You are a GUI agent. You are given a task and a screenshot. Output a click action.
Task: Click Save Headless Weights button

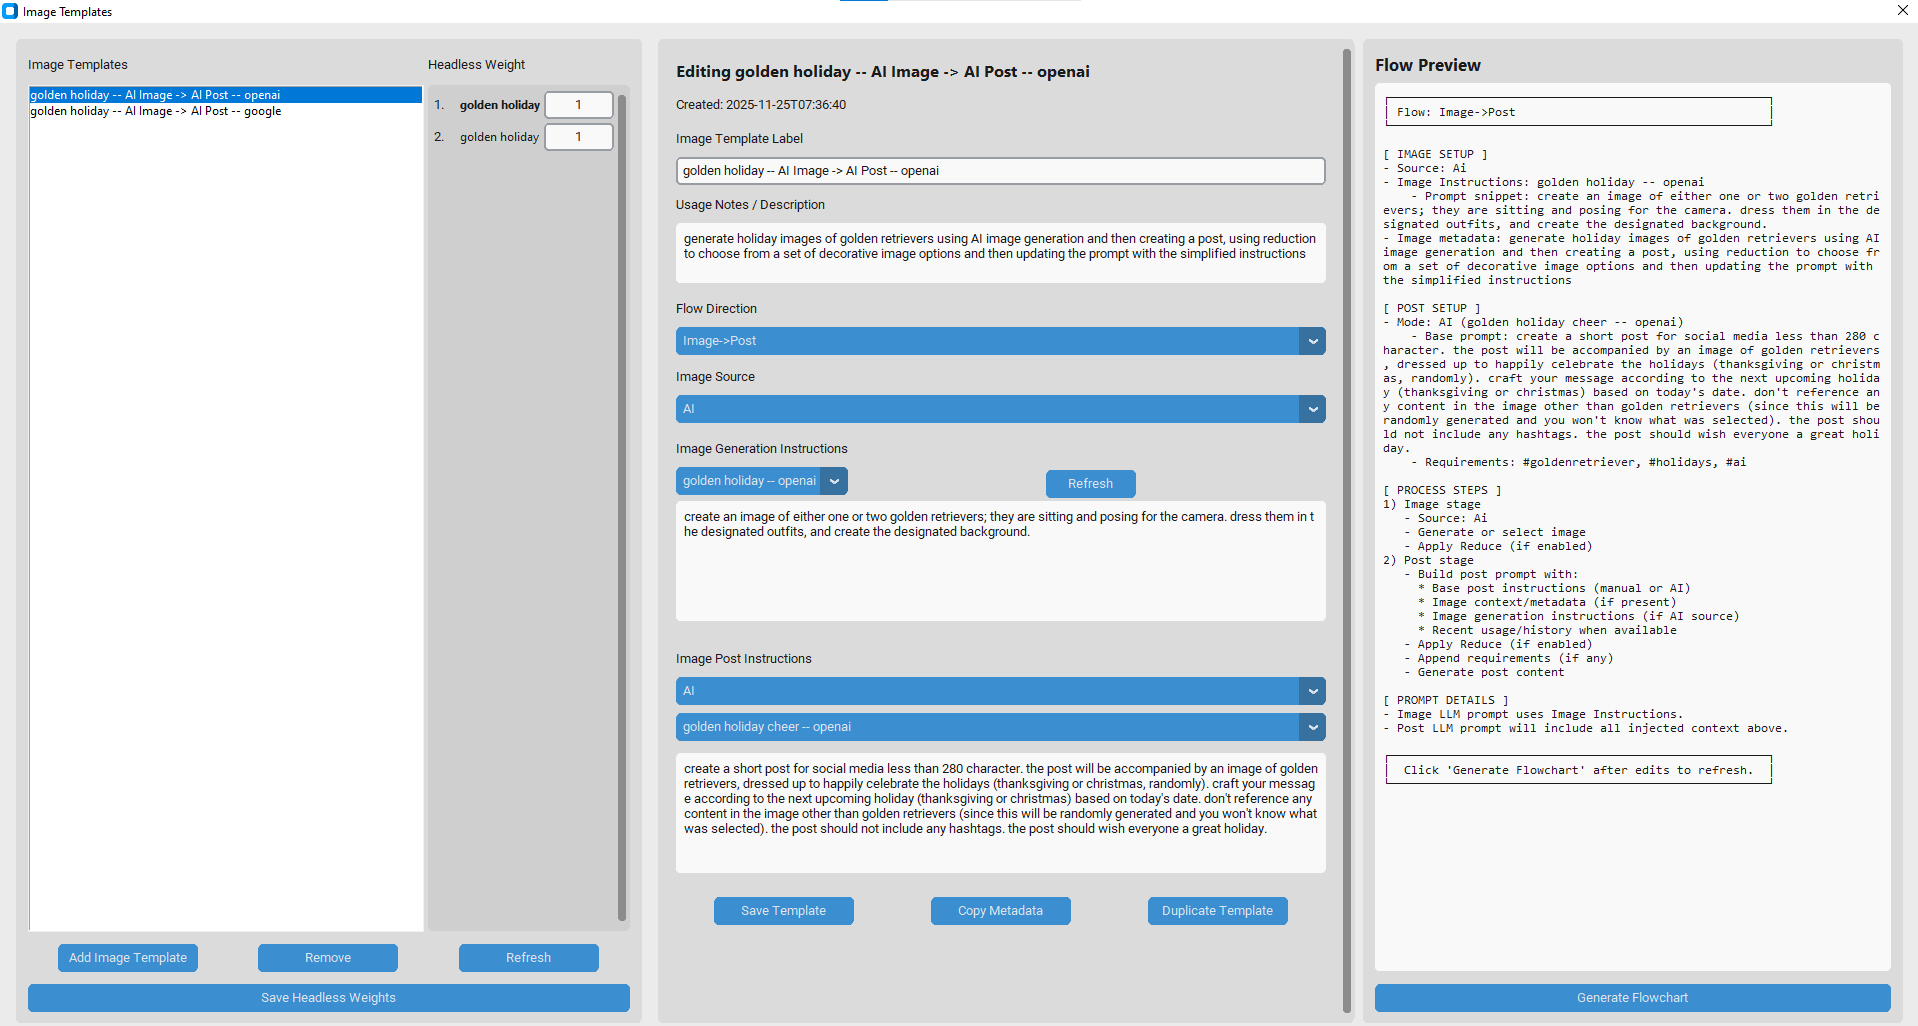328,998
